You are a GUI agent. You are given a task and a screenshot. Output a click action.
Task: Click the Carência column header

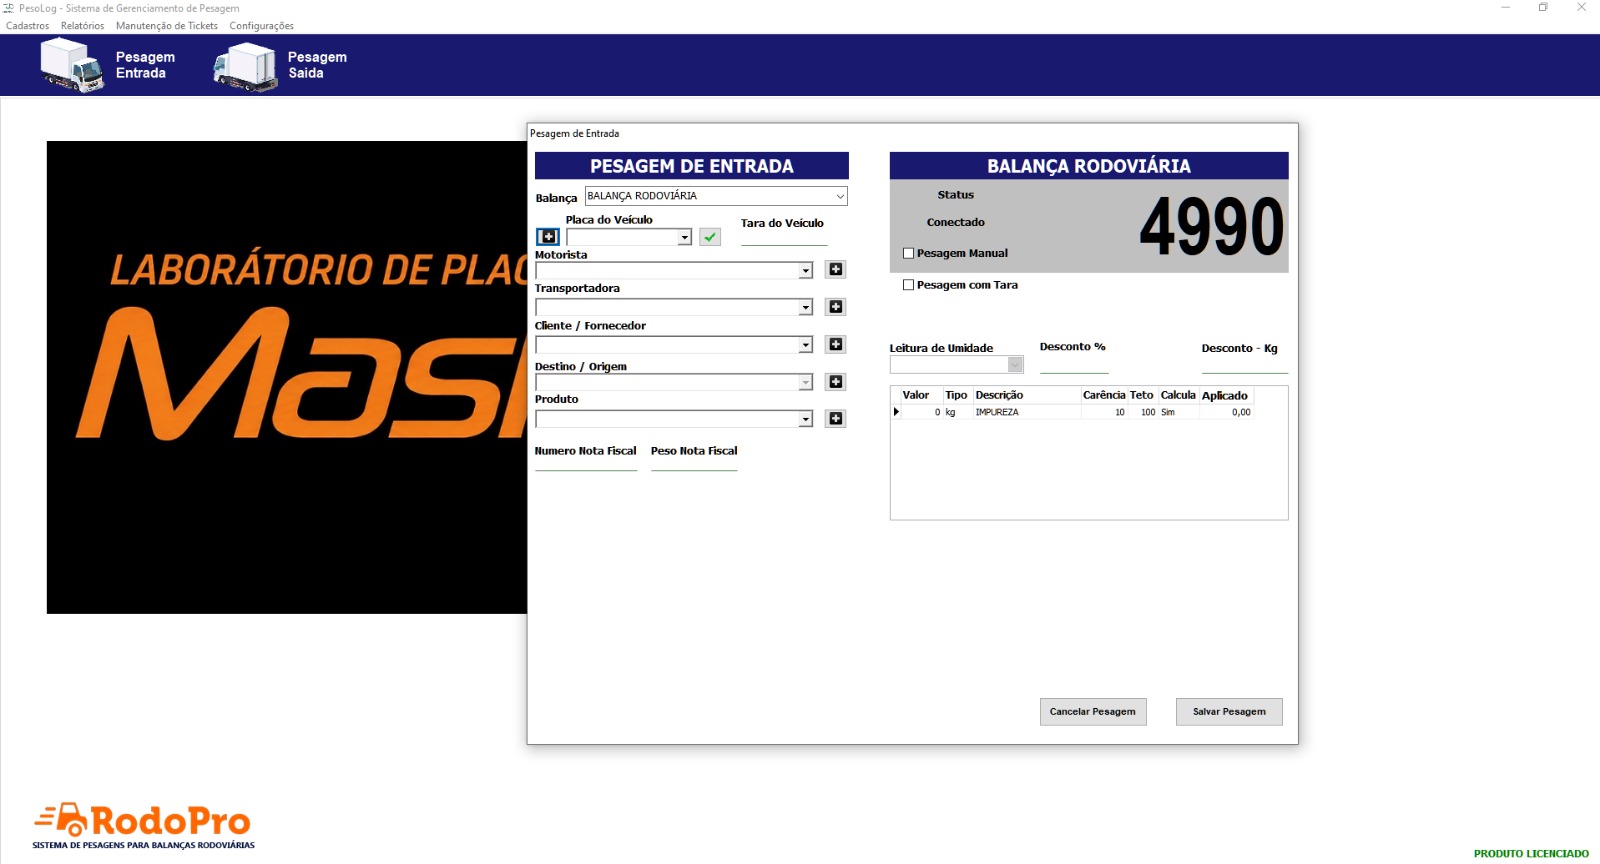click(x=1104, y=395)
